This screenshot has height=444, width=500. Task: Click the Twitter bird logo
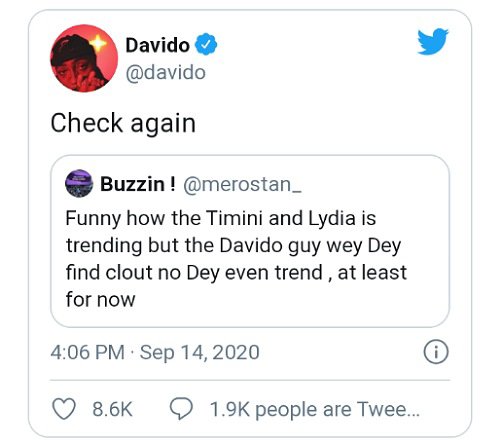pyautogui.click(x=433, y=41)
